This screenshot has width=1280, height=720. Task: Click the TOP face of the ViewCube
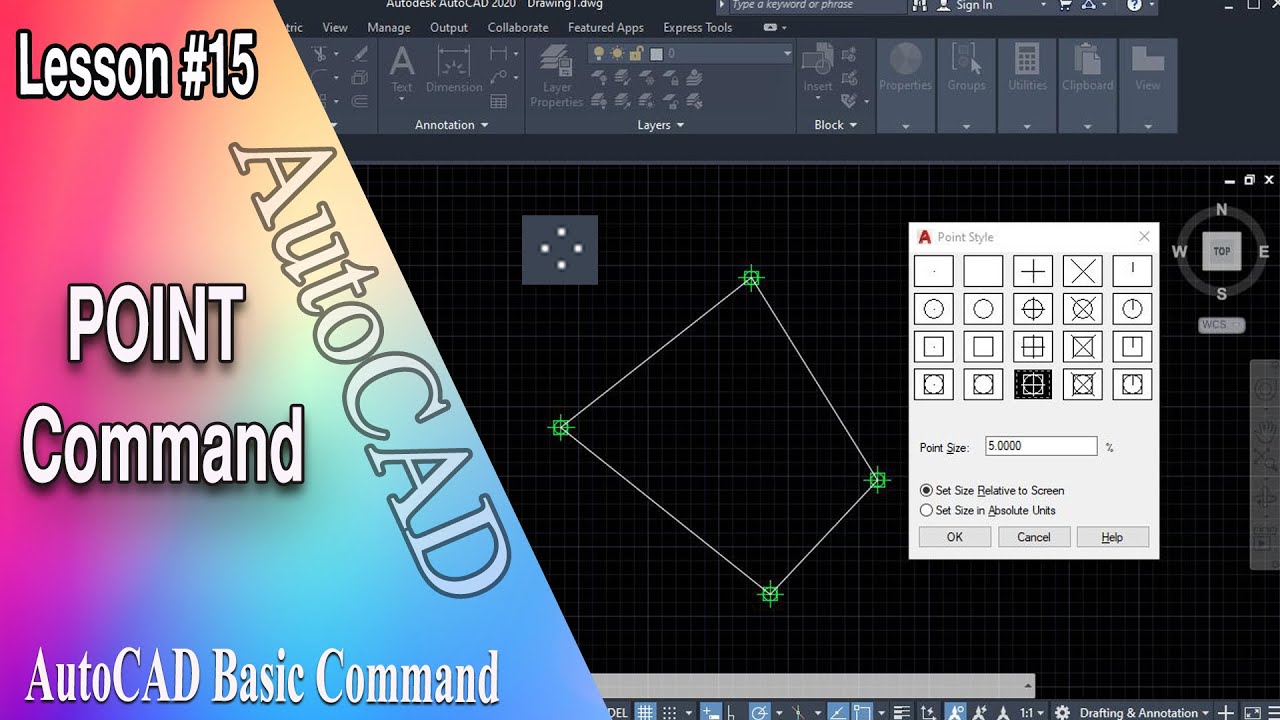1222,252
